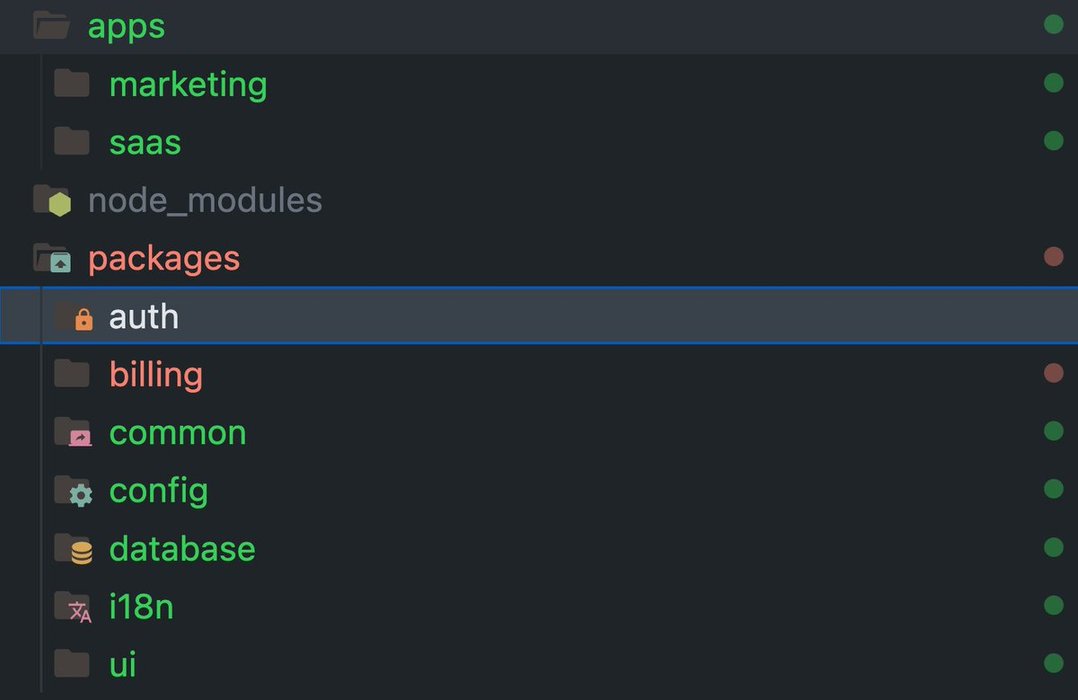Click the pink share icon on common folder

pos(80,437)
